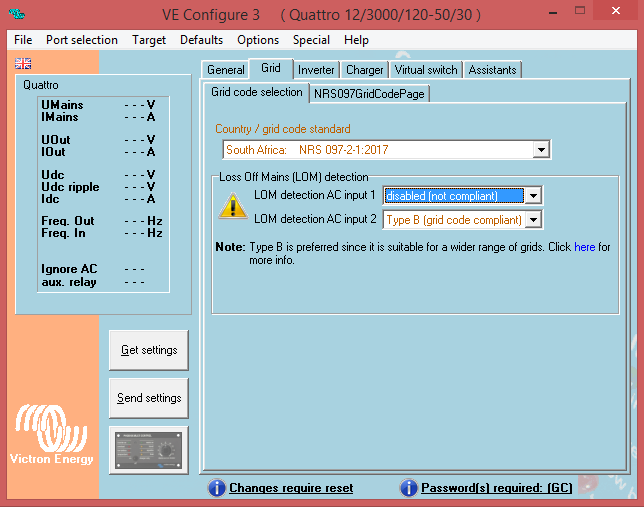Screen dimensions: 644x507
Task: Click the UK flag language icon
Action: (x=23, y=63)
